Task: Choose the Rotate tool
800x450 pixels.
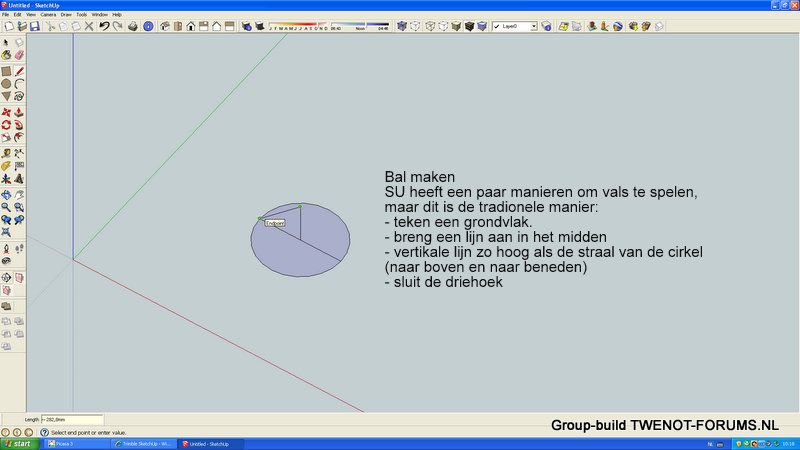Action: pos(6,125)
